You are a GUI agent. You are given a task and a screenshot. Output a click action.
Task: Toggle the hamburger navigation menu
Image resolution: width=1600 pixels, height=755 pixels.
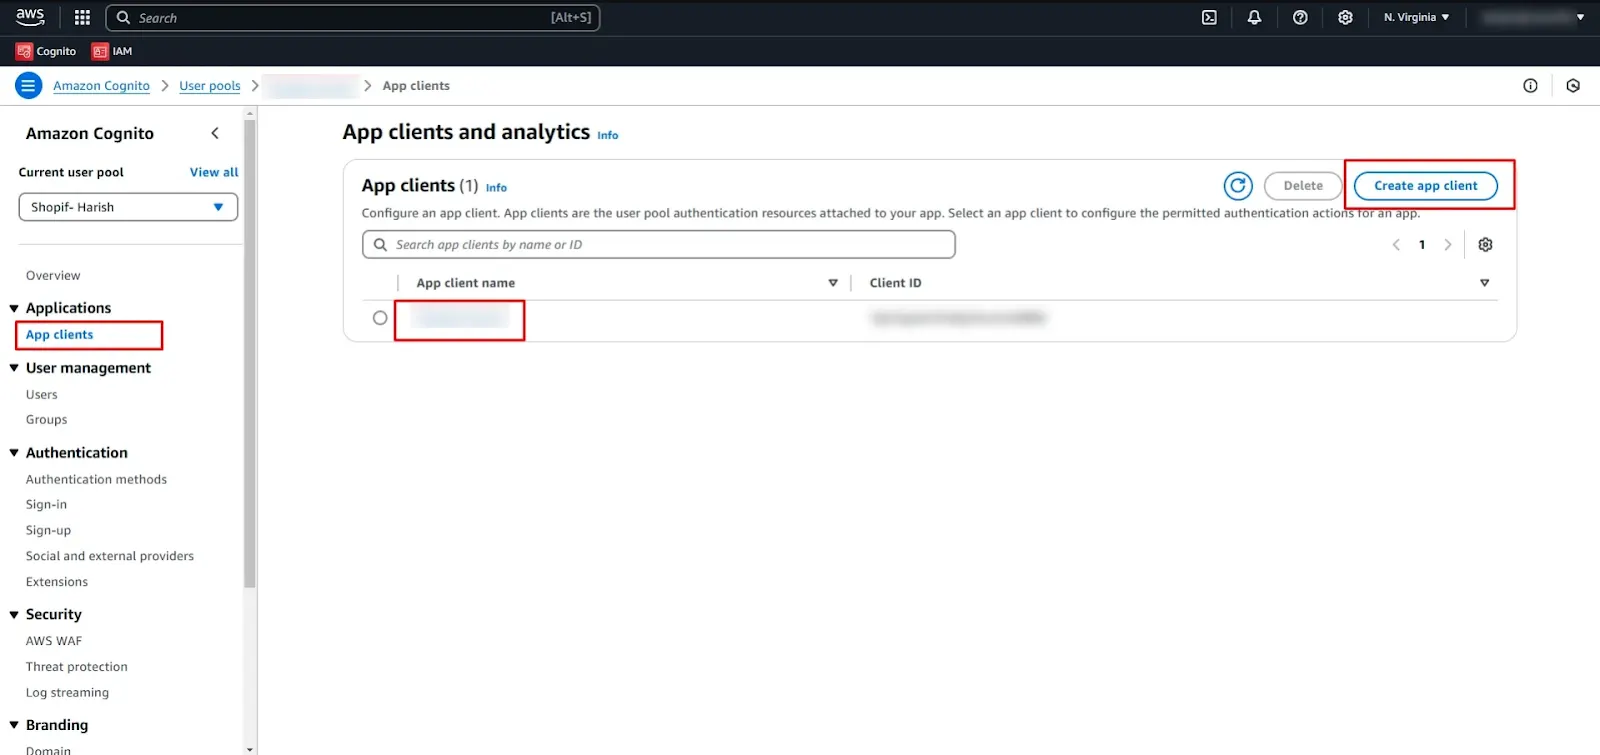pyautogui.click(x=28, y=86)
